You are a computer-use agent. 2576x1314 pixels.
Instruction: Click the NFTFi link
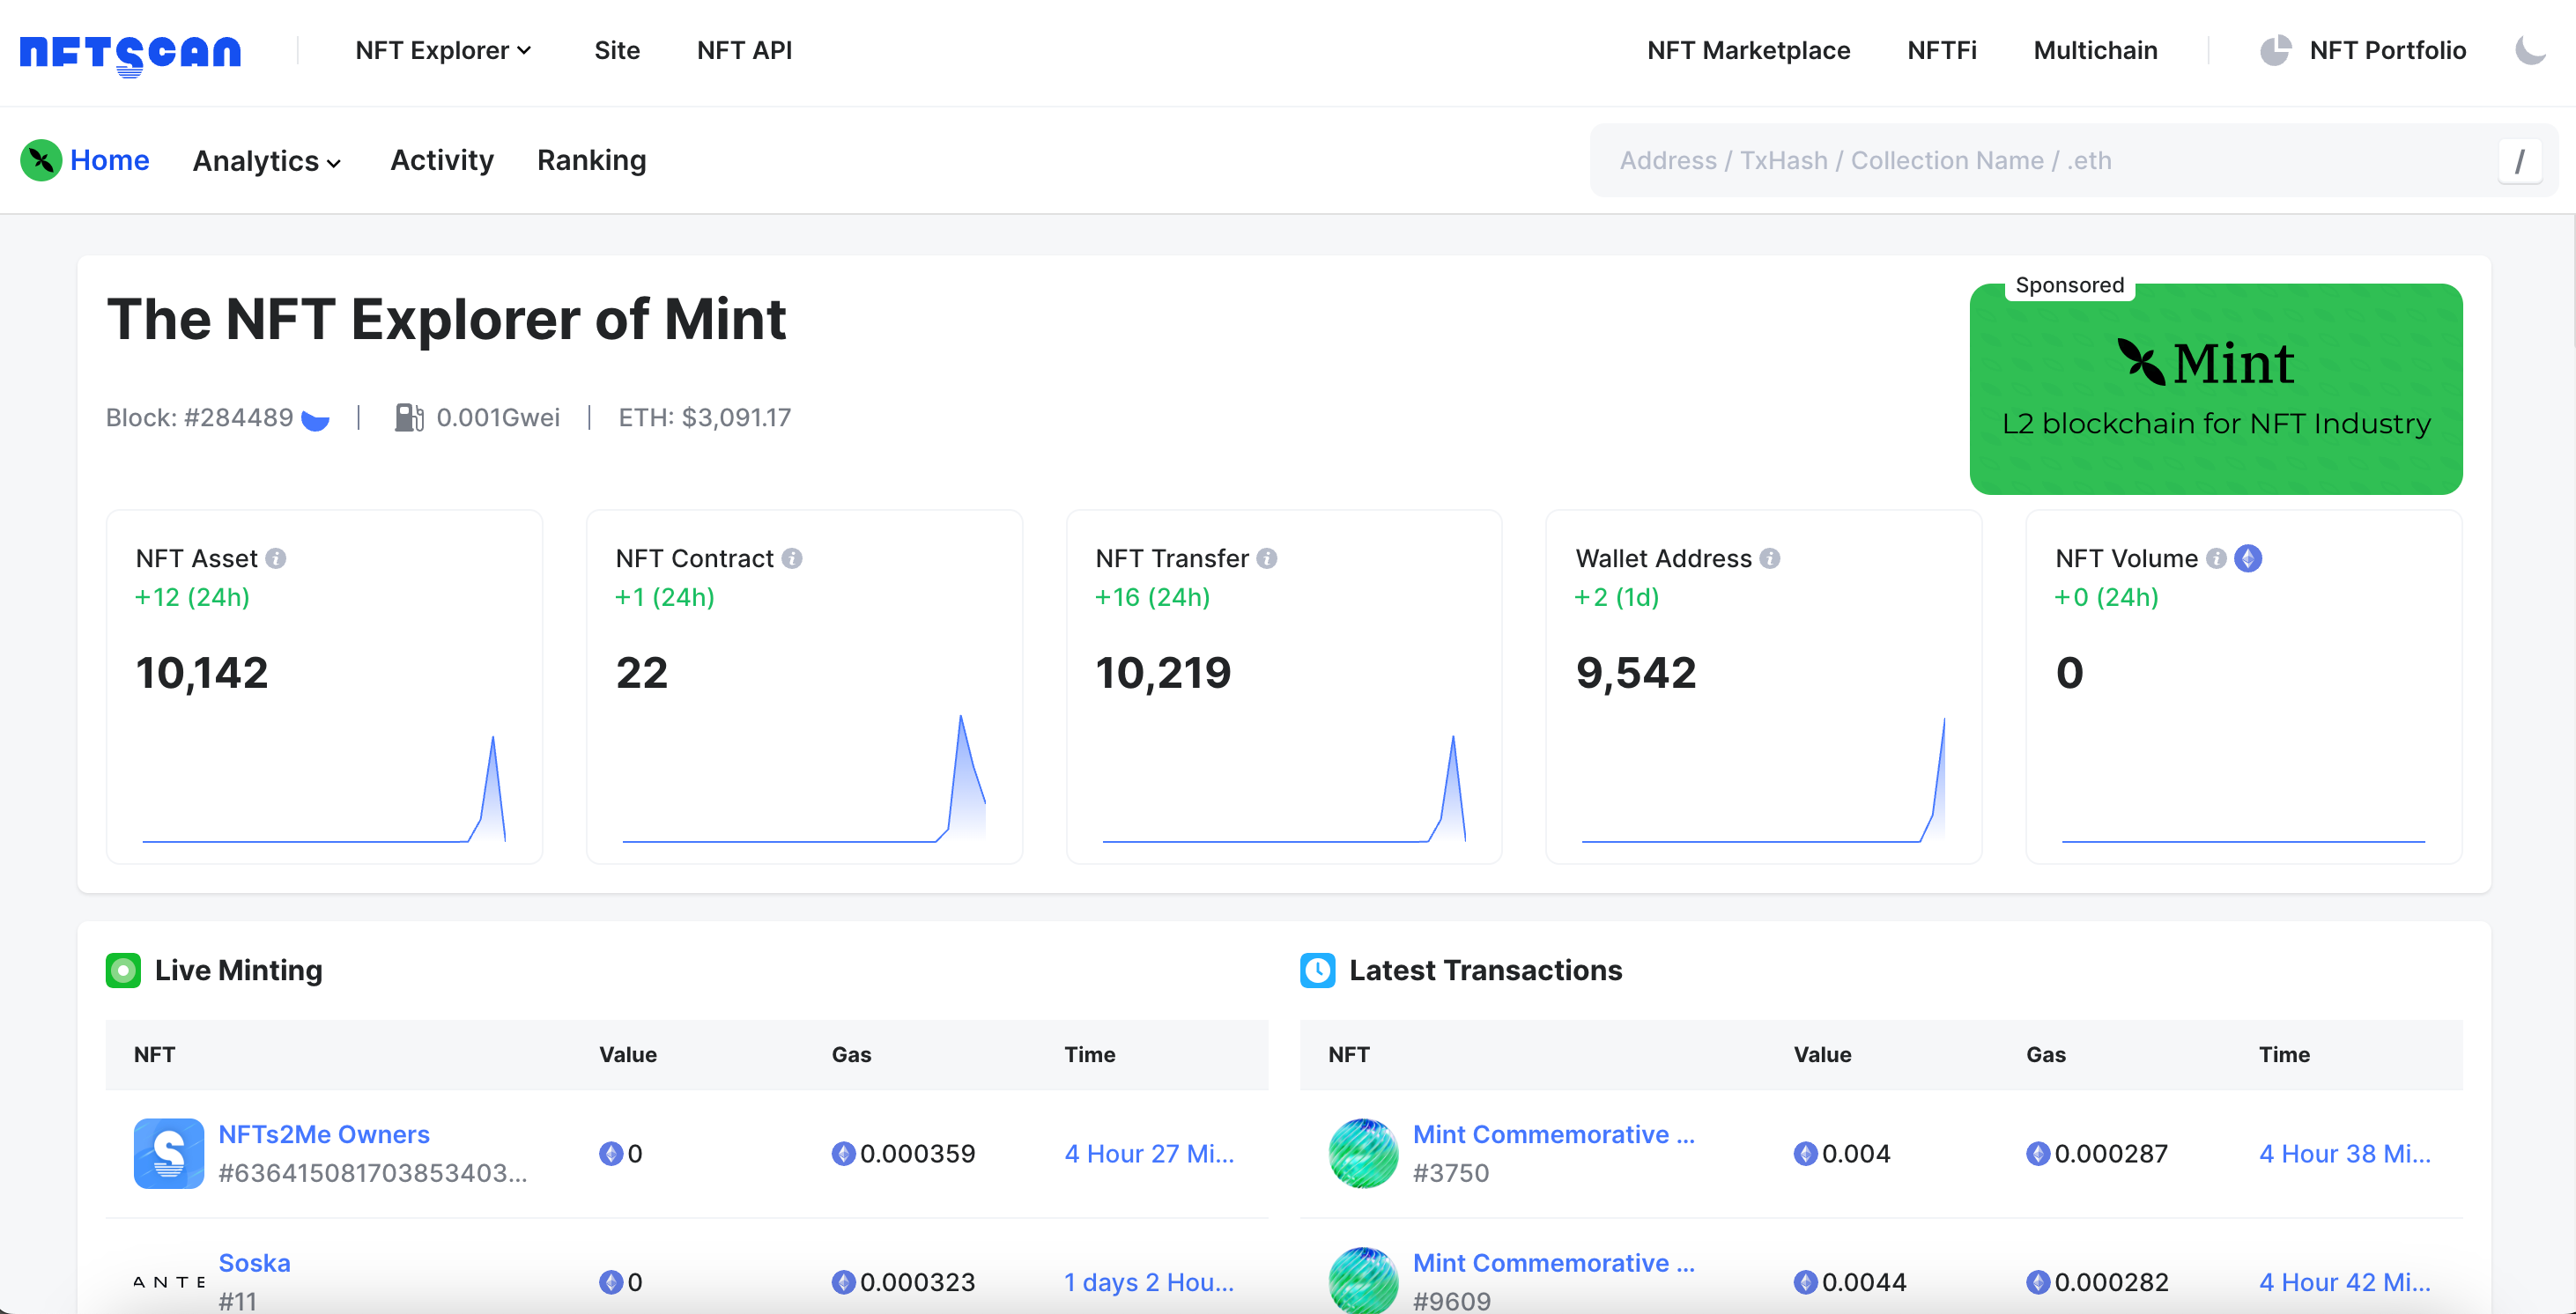click(1941, 50)
